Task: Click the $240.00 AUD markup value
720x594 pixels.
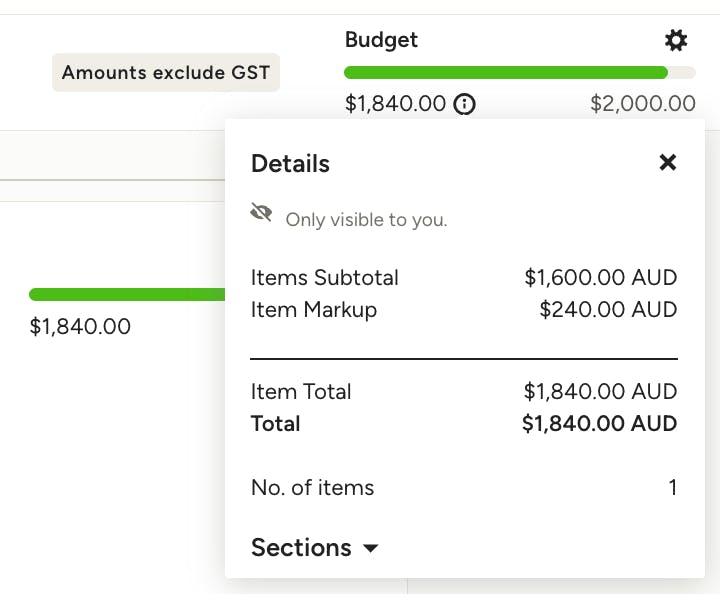Action: (x=608, y=310)
